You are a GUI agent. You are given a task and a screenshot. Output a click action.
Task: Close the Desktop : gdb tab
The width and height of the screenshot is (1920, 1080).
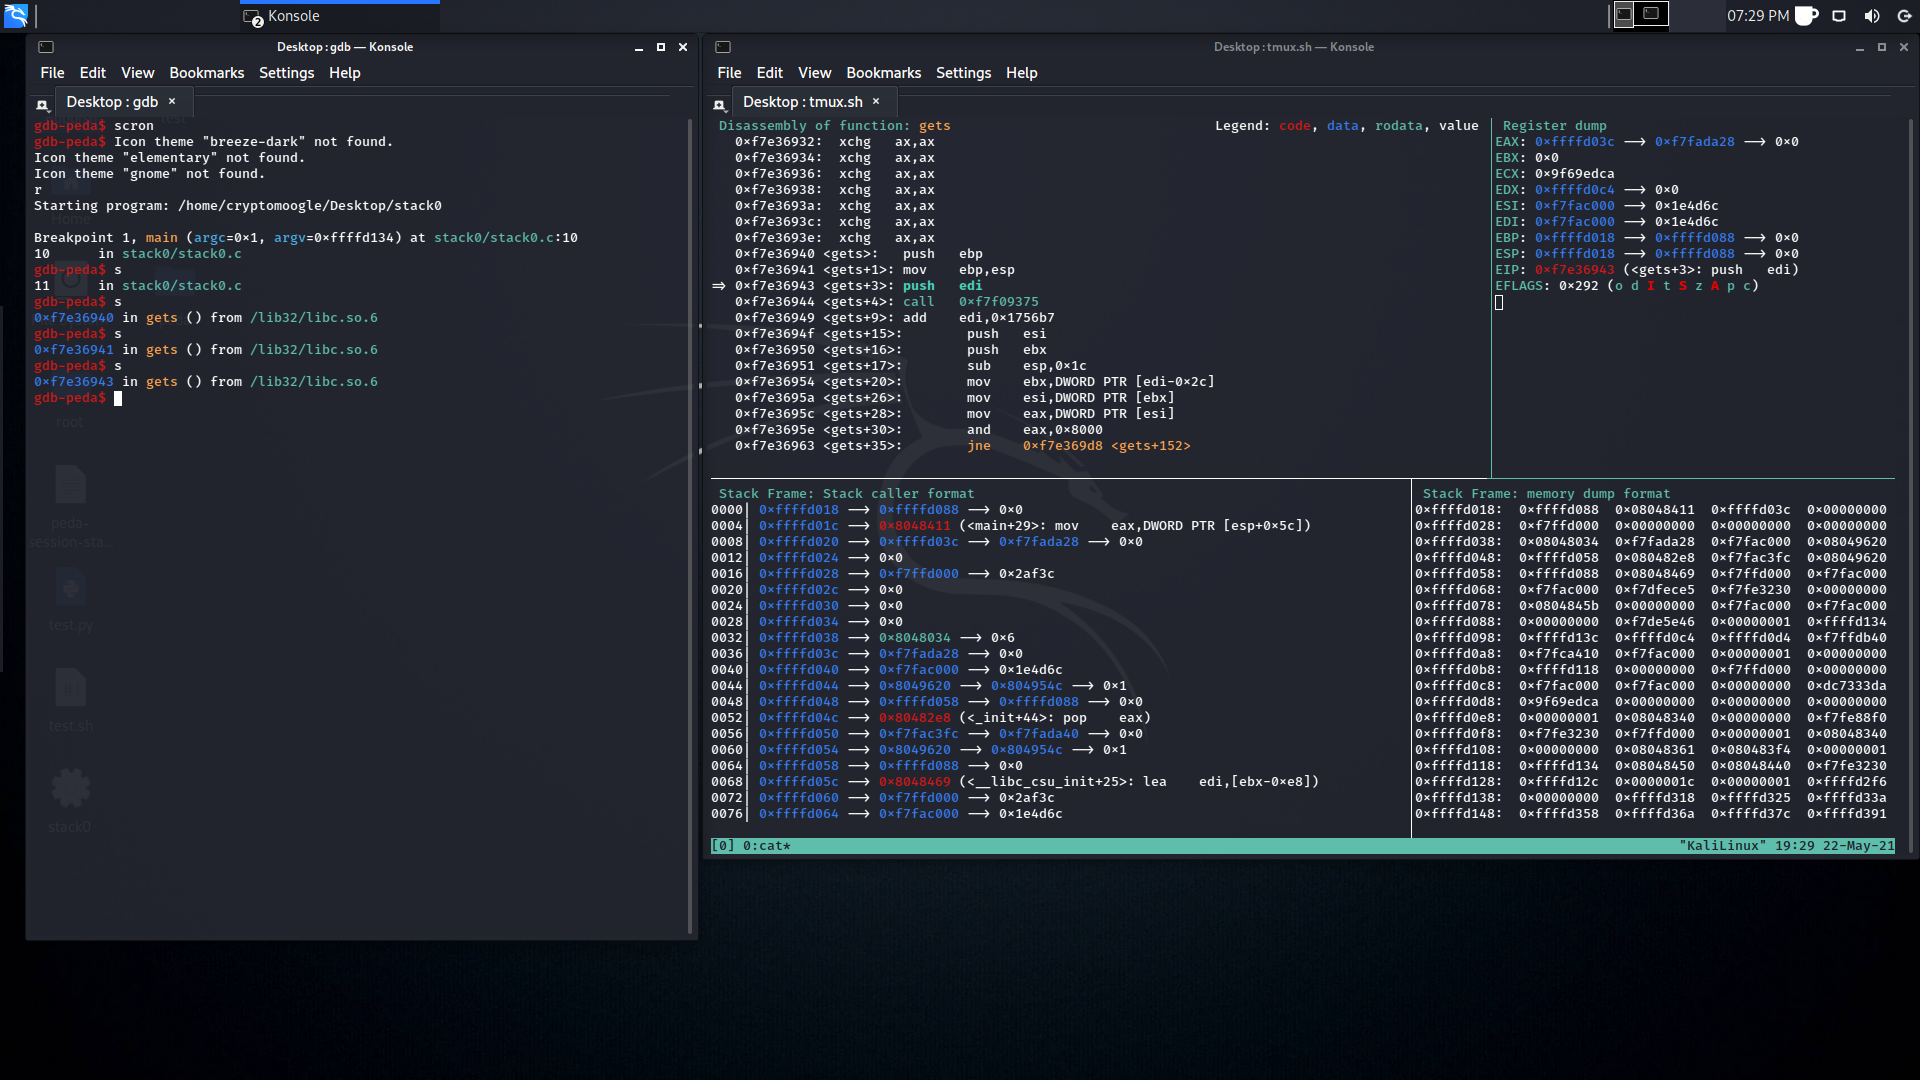[x=172, y=102]
